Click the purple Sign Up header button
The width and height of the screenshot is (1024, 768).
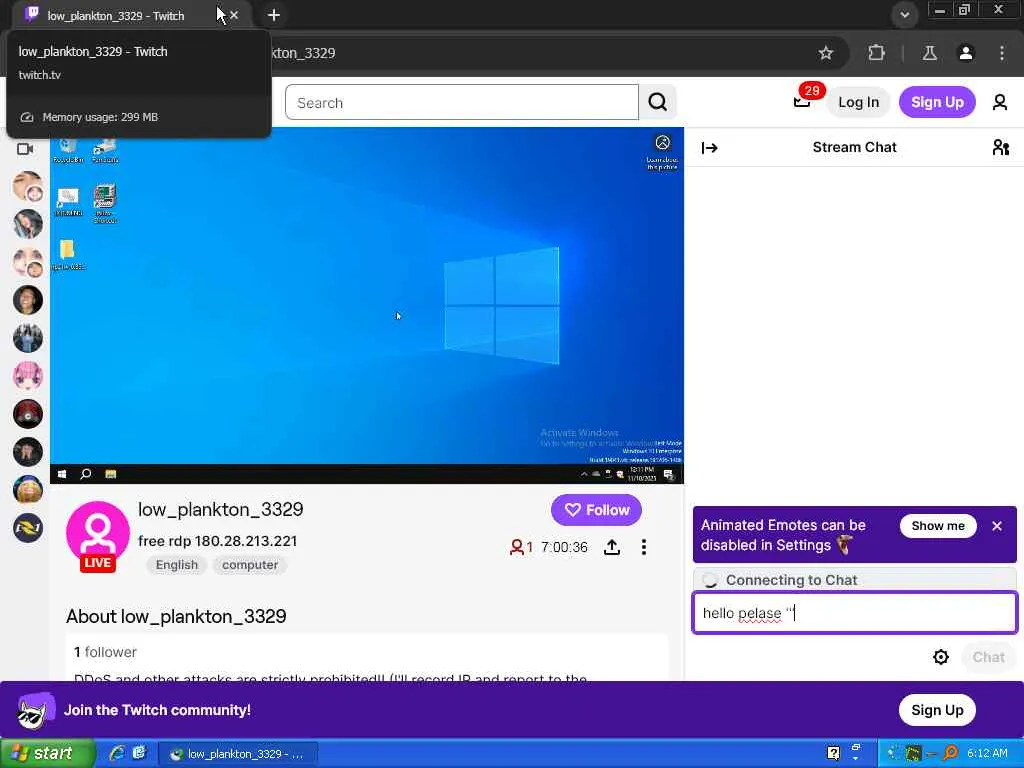tap(937, 102)
